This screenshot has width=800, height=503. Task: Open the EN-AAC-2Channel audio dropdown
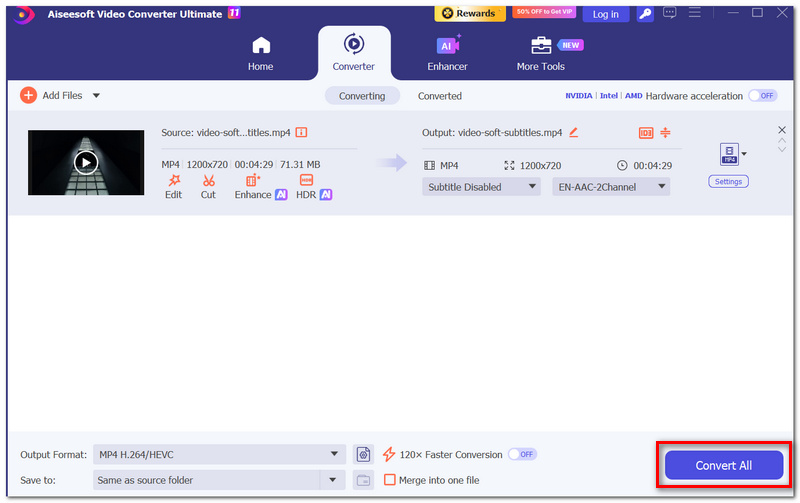click(611, 187)
